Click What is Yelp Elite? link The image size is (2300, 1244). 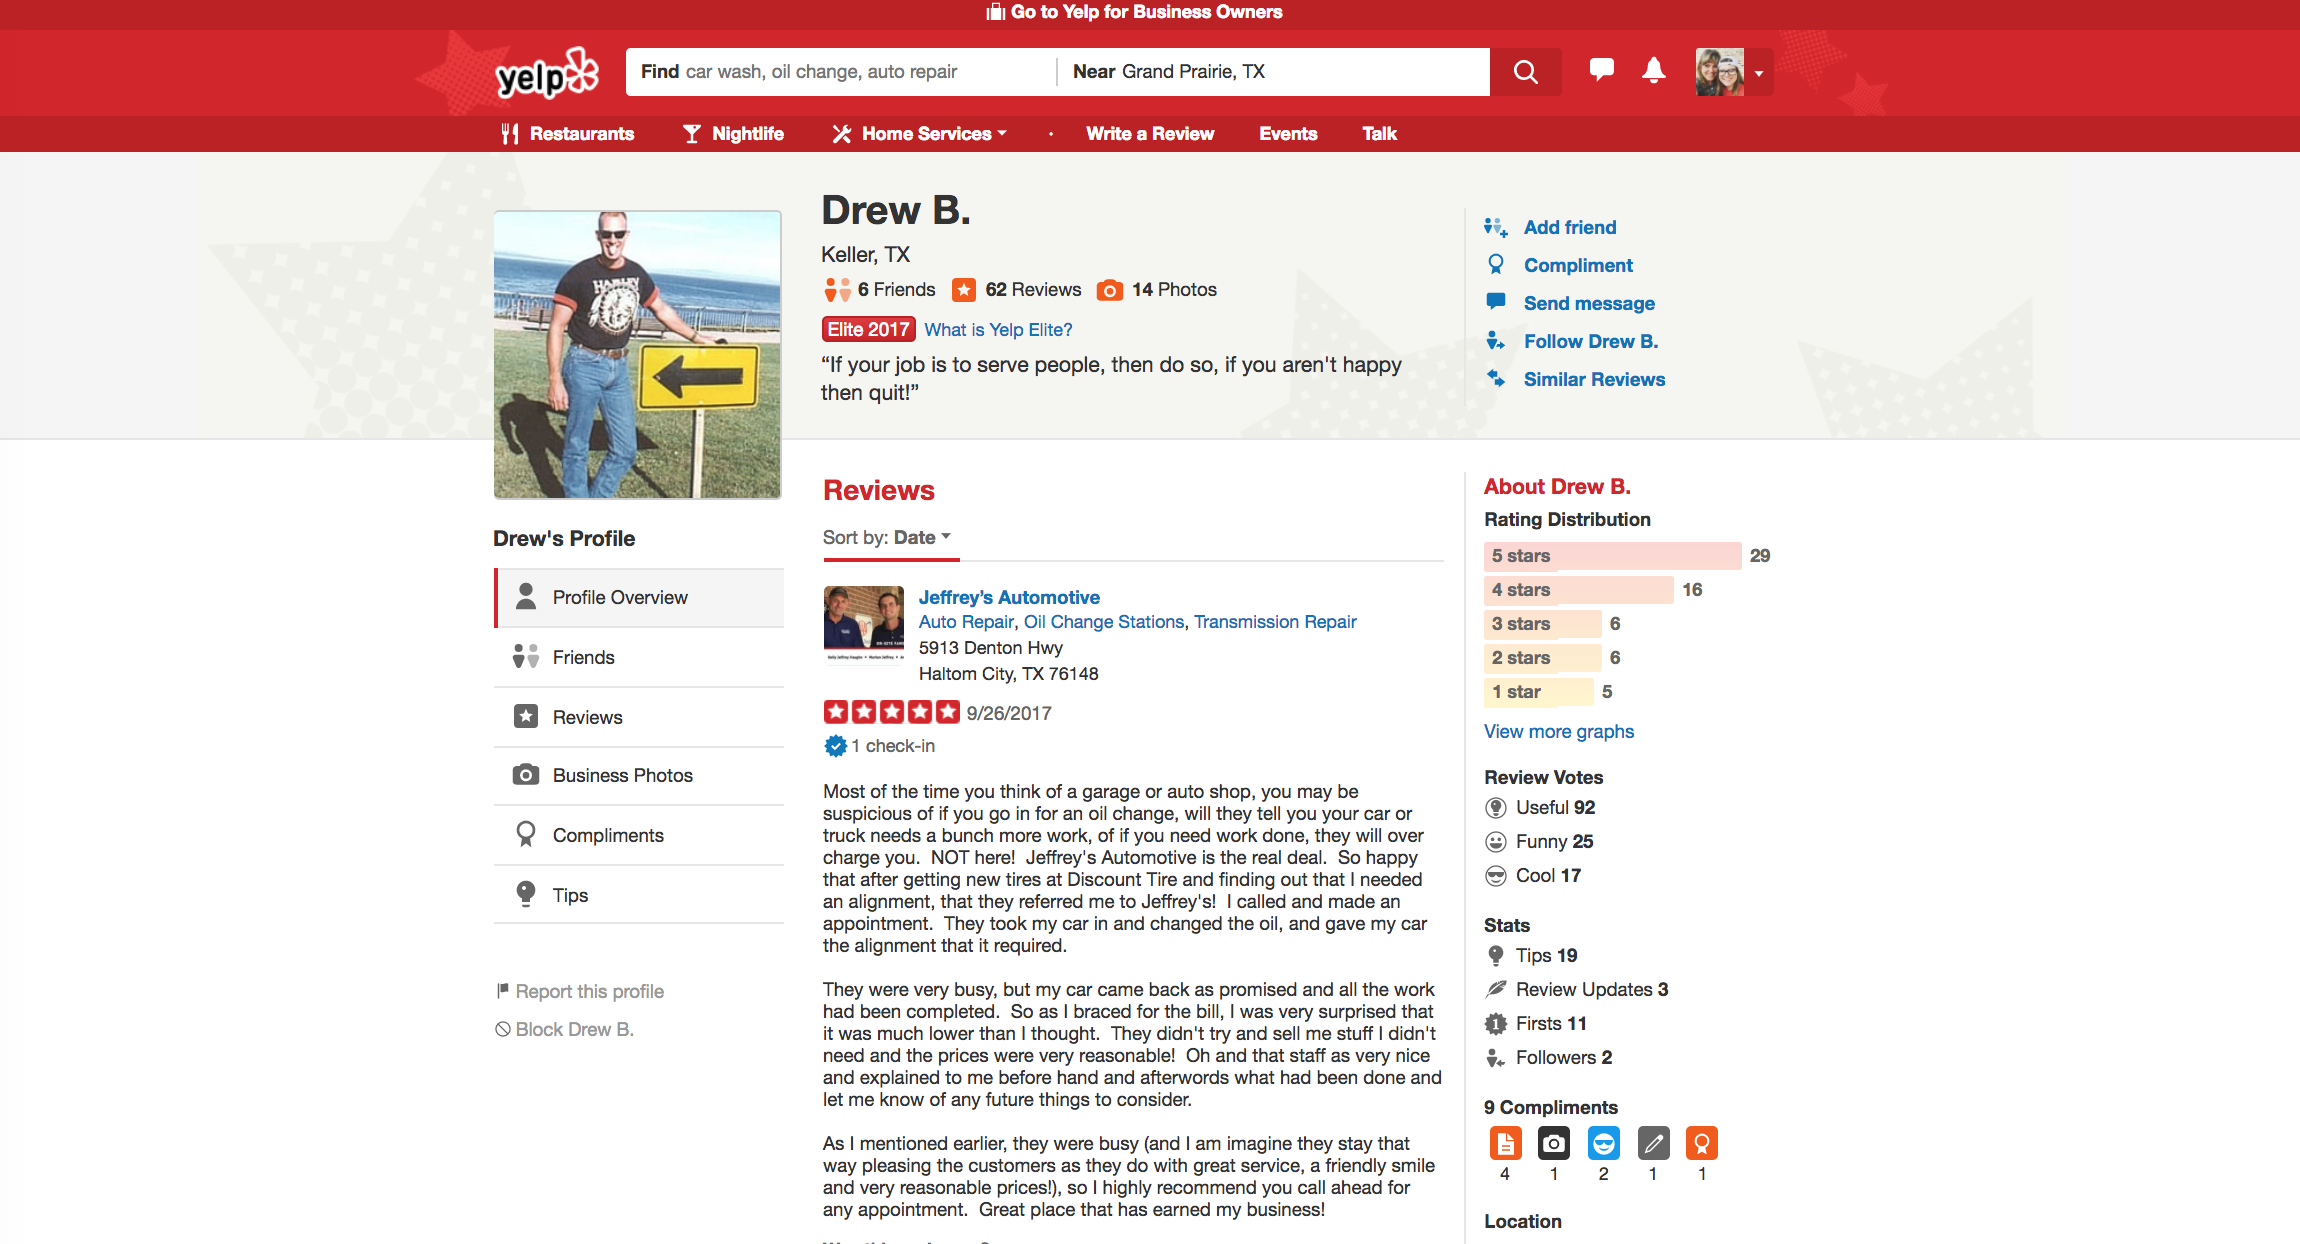[x=998, y=329]
